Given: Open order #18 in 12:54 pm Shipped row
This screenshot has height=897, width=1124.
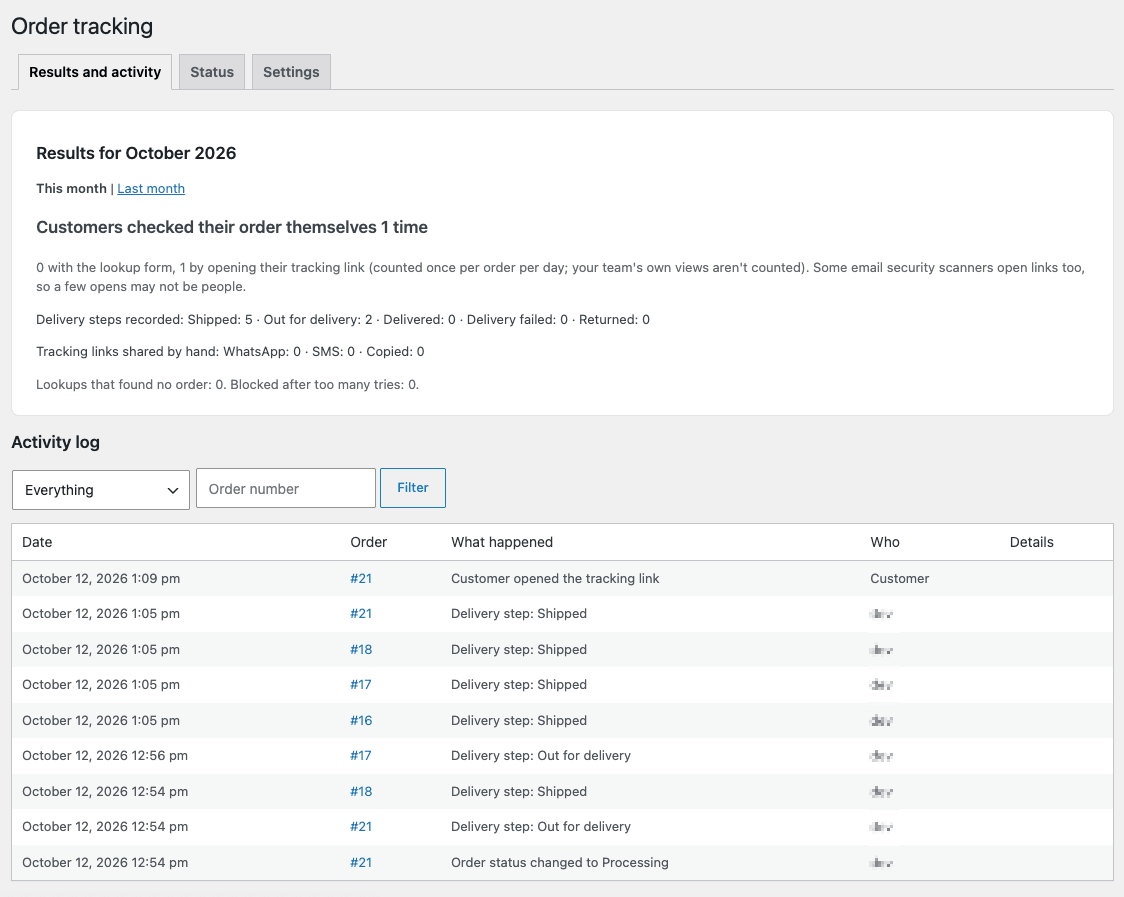Looking at the screenshot, I should (361, 792).
